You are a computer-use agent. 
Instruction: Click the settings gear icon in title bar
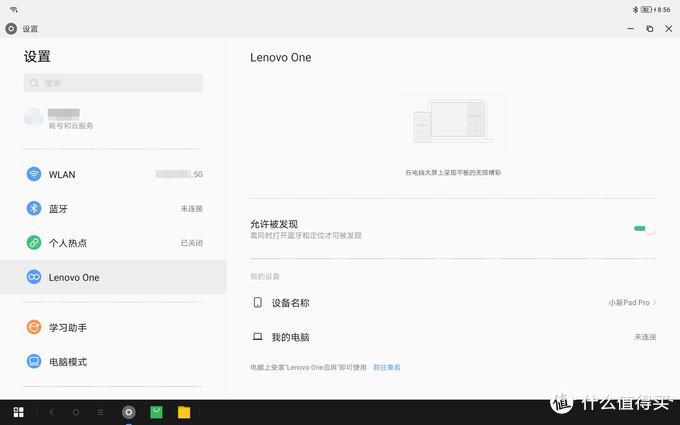coord(11,29)
